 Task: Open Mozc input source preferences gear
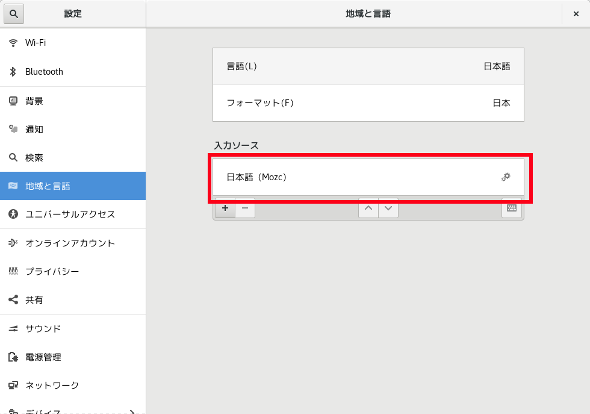tap(506, 177)
